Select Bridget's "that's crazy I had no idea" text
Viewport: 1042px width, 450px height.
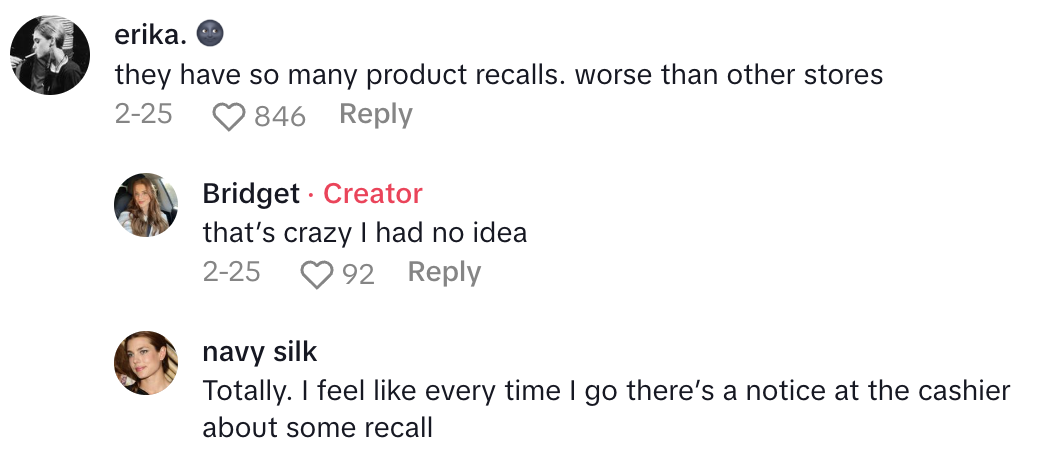[x=364, y=232]
